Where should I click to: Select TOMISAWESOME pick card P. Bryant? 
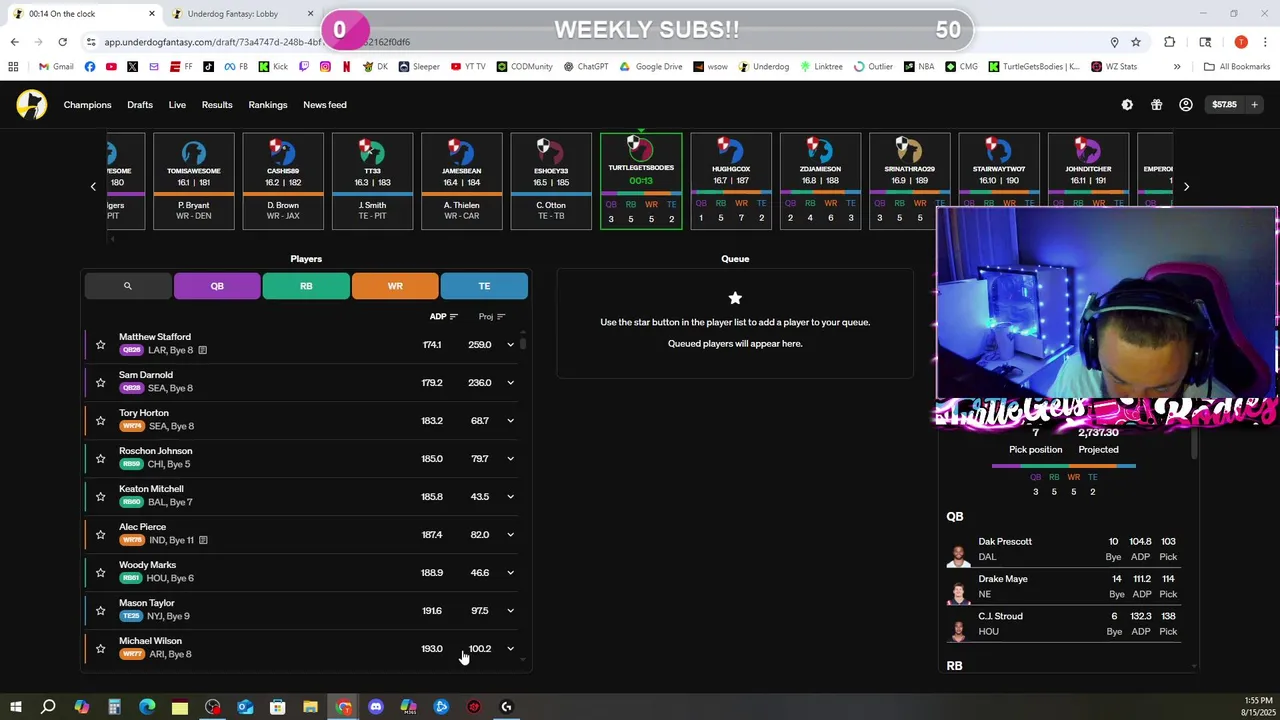[194, 181]
